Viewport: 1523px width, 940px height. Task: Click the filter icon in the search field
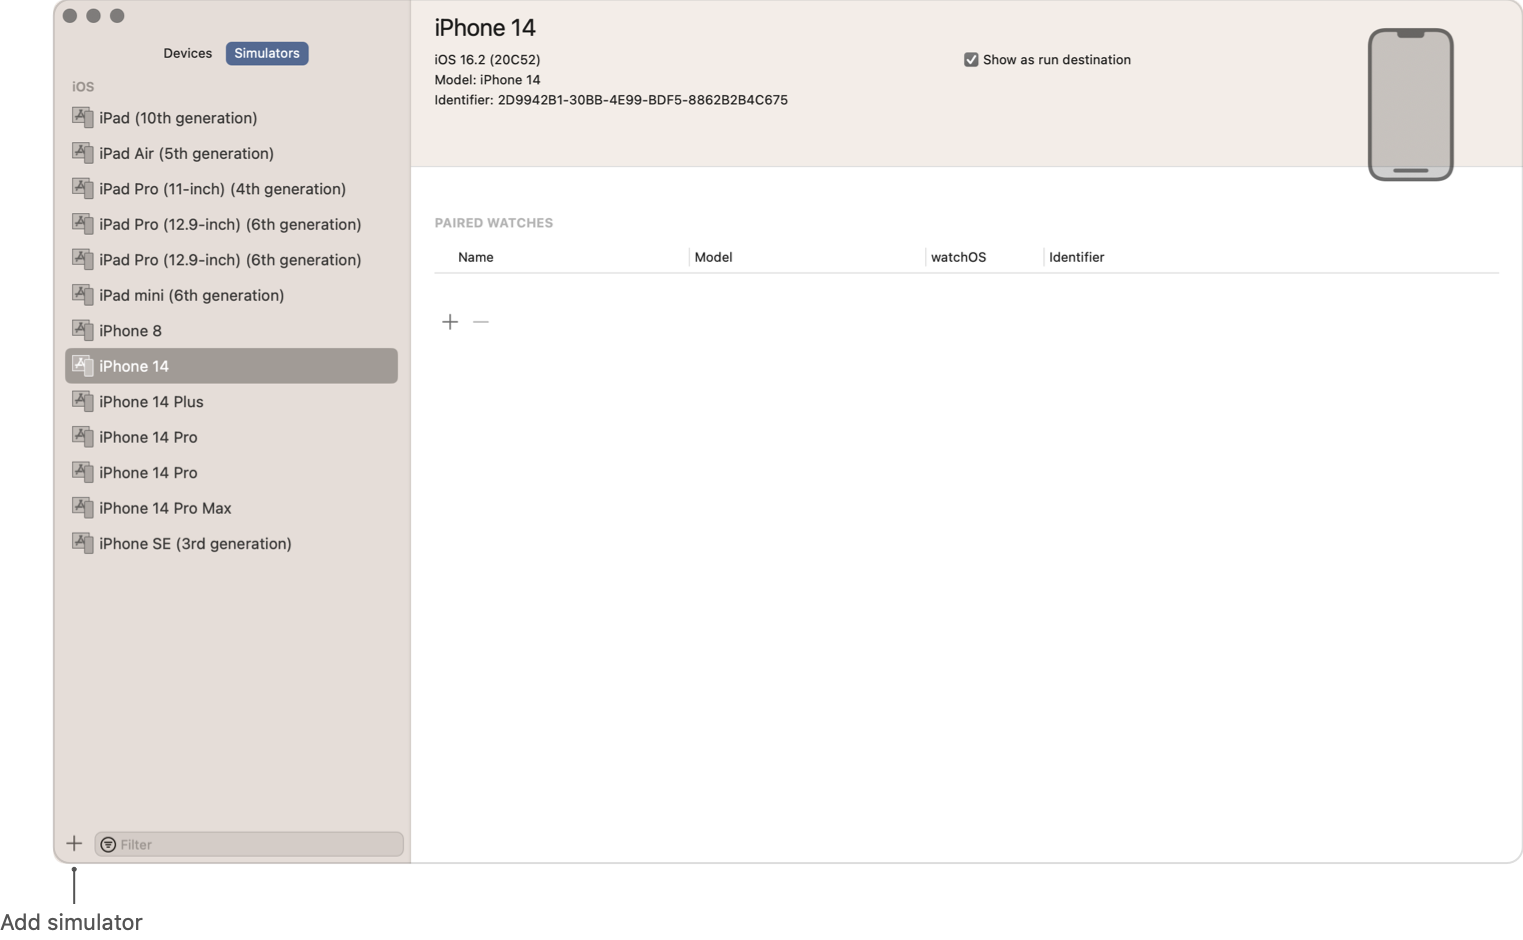coord(108,845)
